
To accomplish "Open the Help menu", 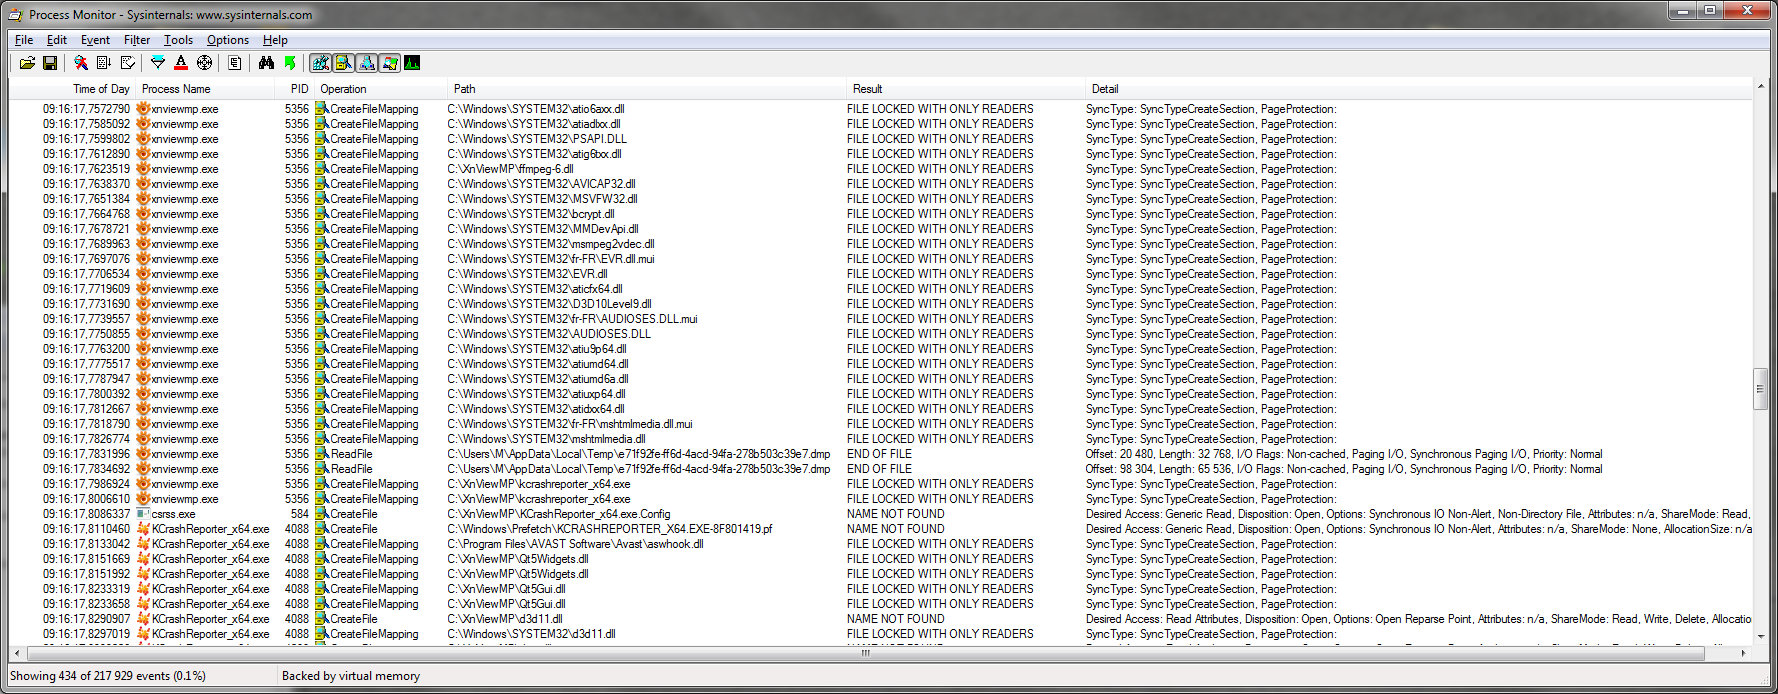I will click(x=275, y=40).
